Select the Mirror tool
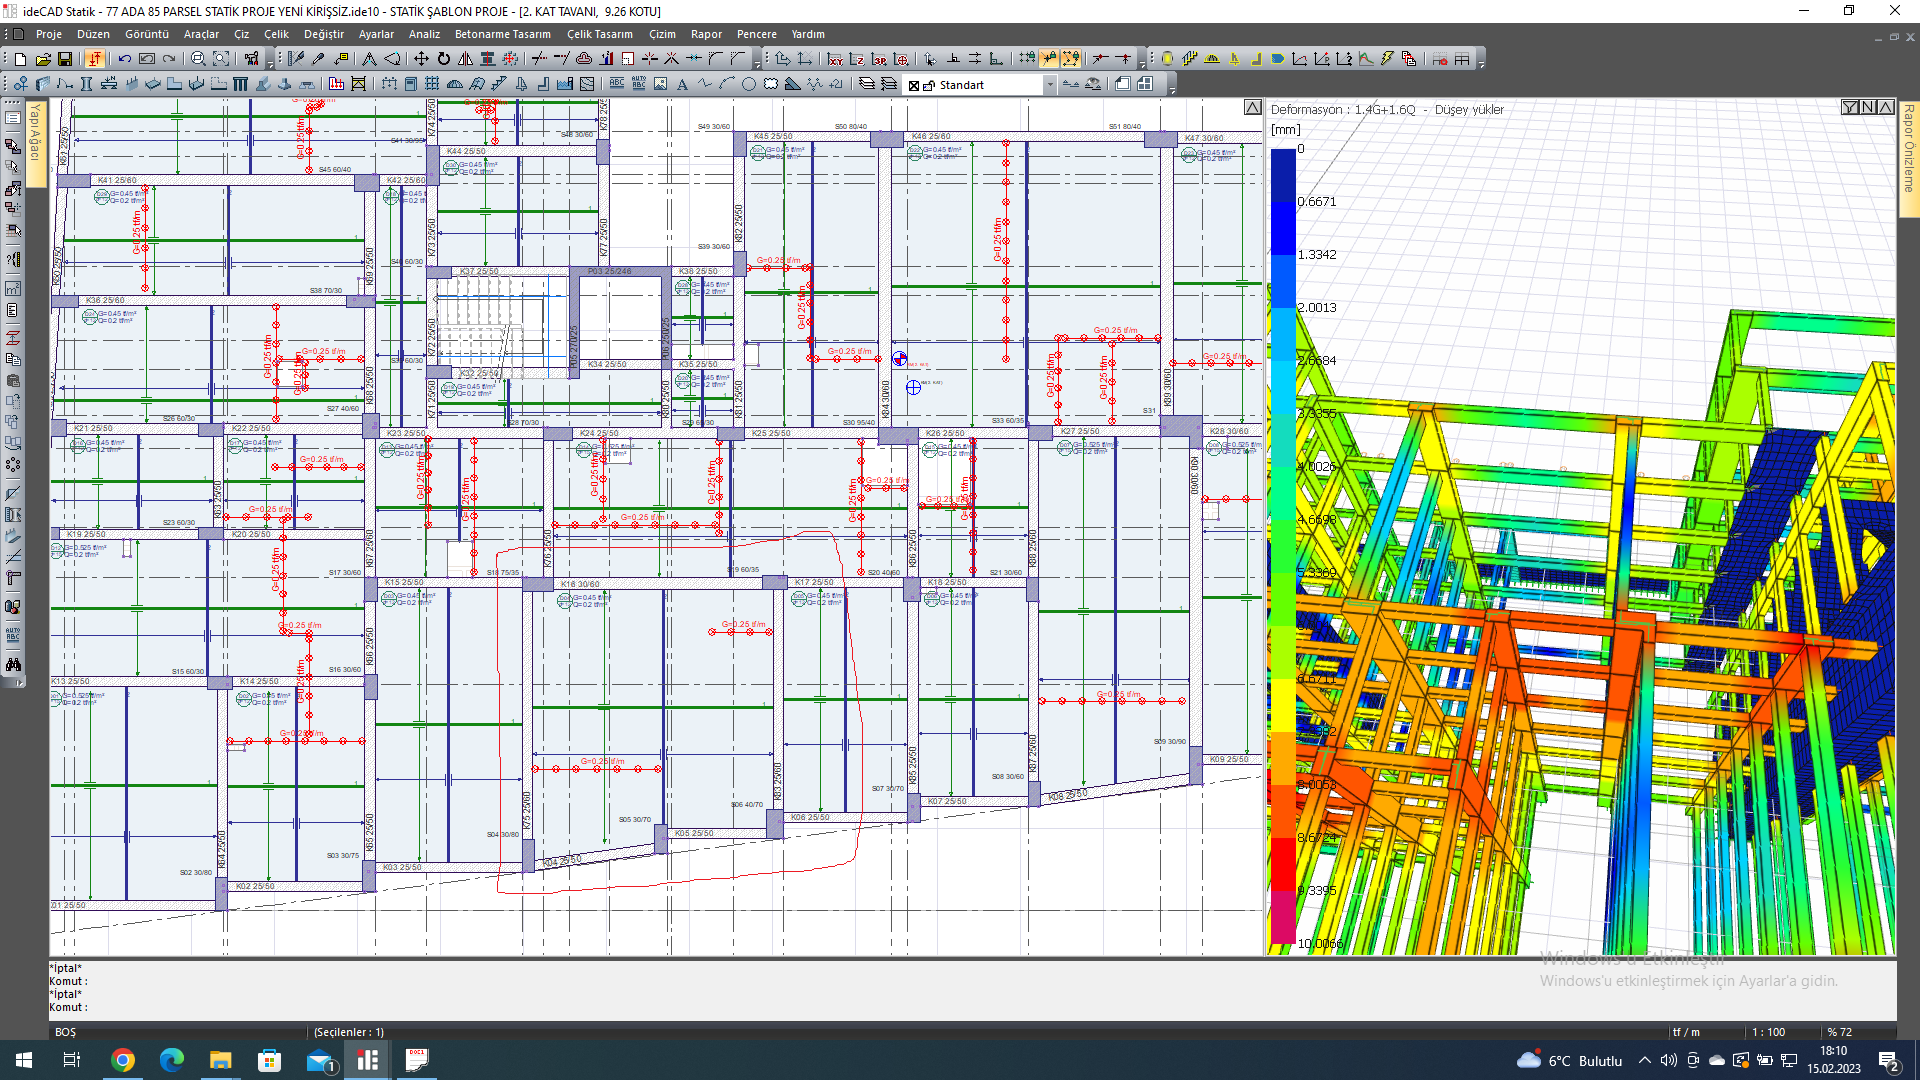The width and height of the screenshot is (1920, 1080). [465, 59]
